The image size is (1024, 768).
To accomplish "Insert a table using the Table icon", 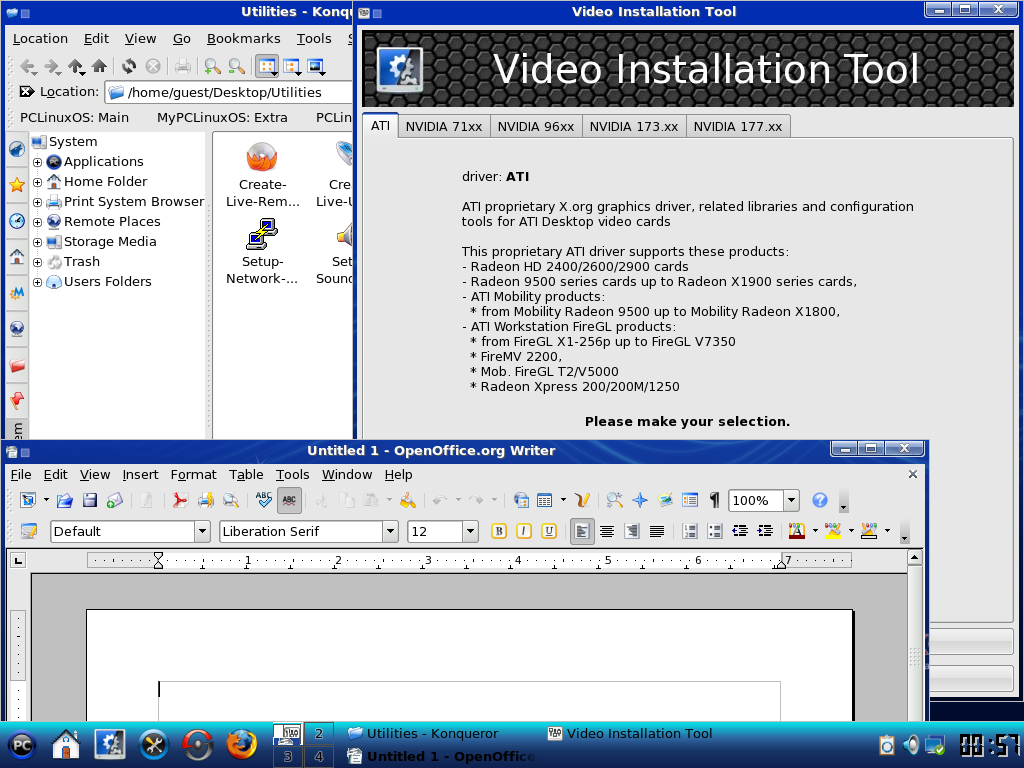I will pos(544,500).
